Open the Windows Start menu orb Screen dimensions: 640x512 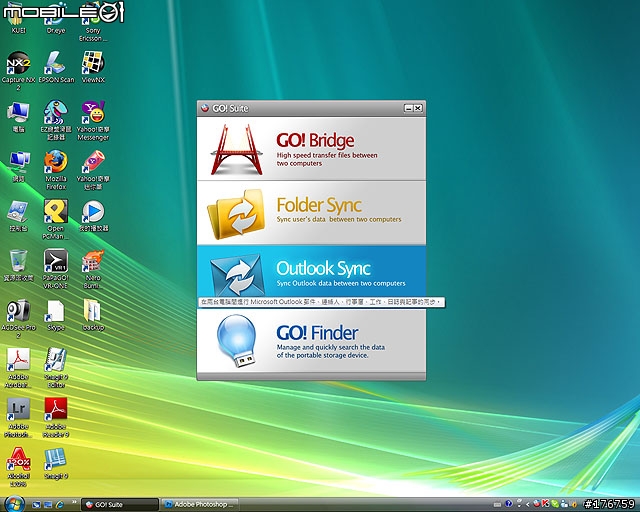pos(14,504)
